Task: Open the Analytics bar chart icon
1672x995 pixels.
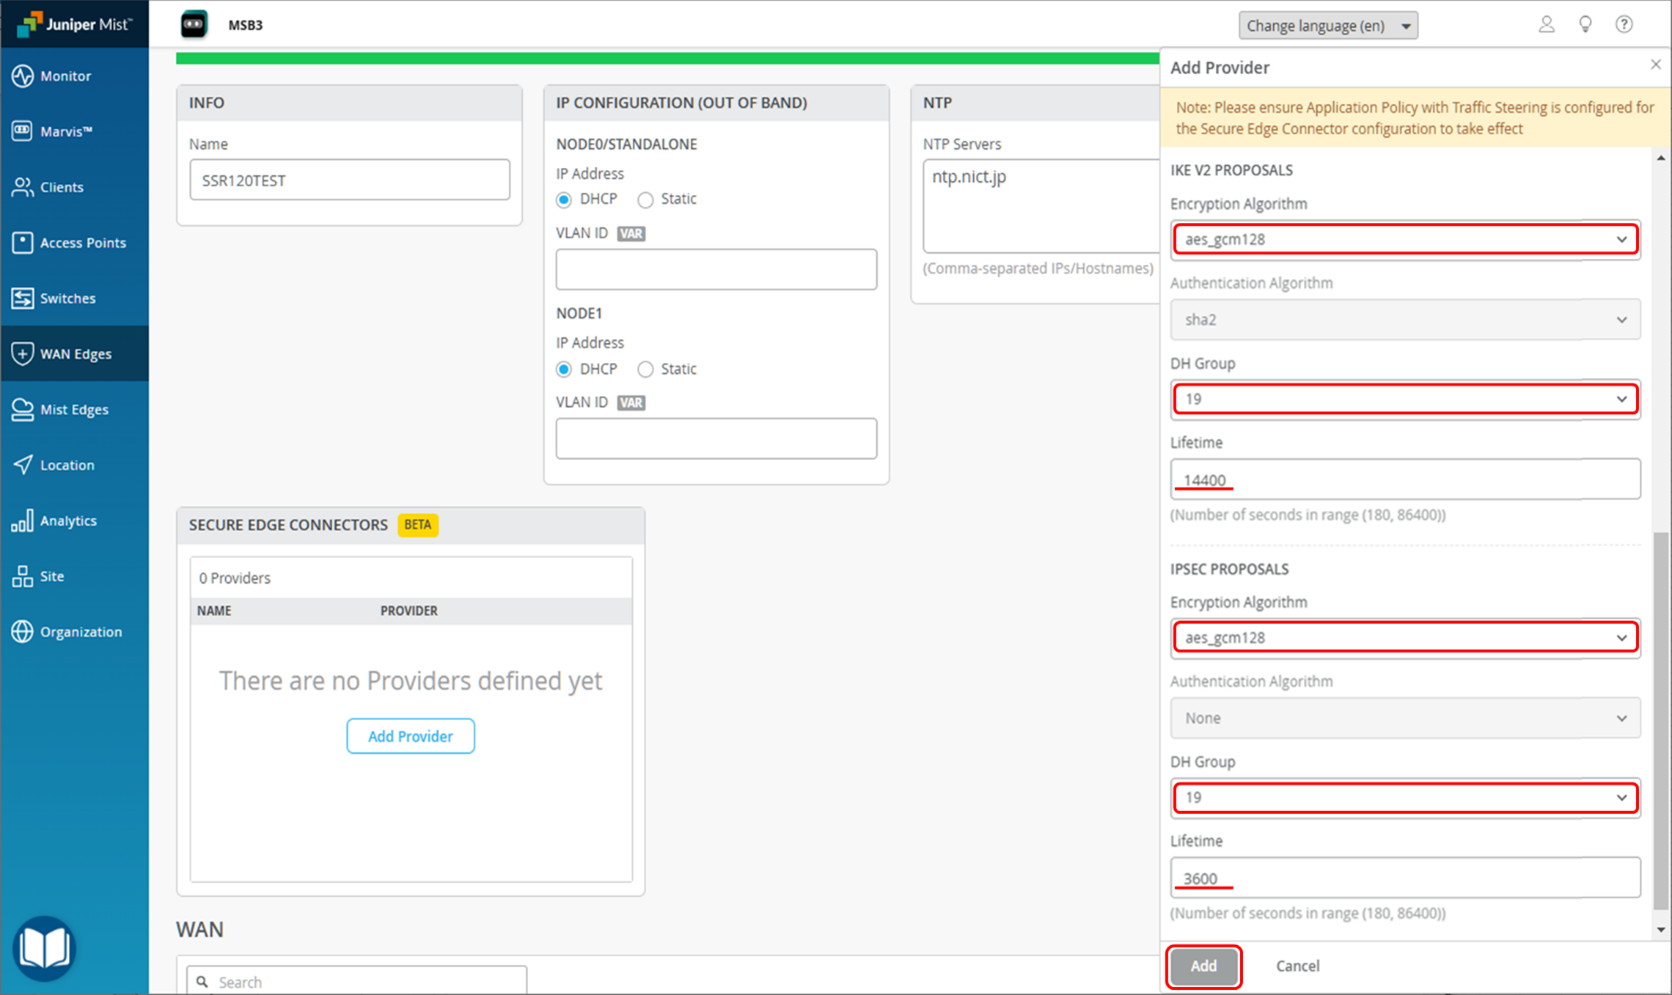Action: 22,521
